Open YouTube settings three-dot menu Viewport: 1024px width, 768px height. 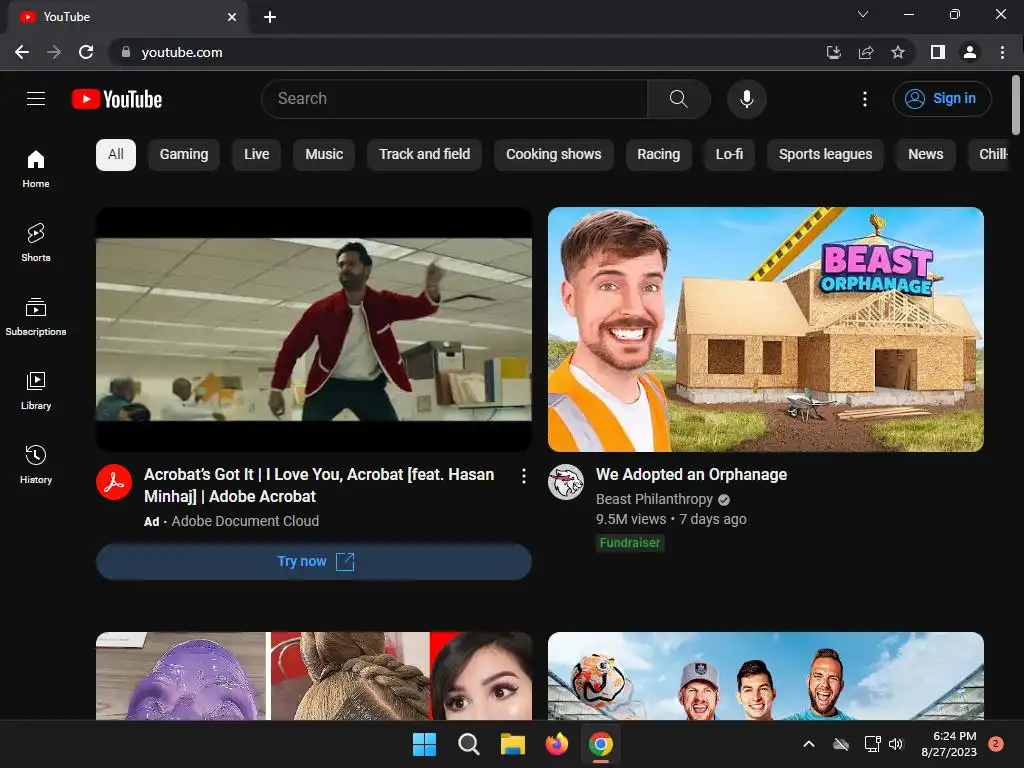click(x=865, y=99)
